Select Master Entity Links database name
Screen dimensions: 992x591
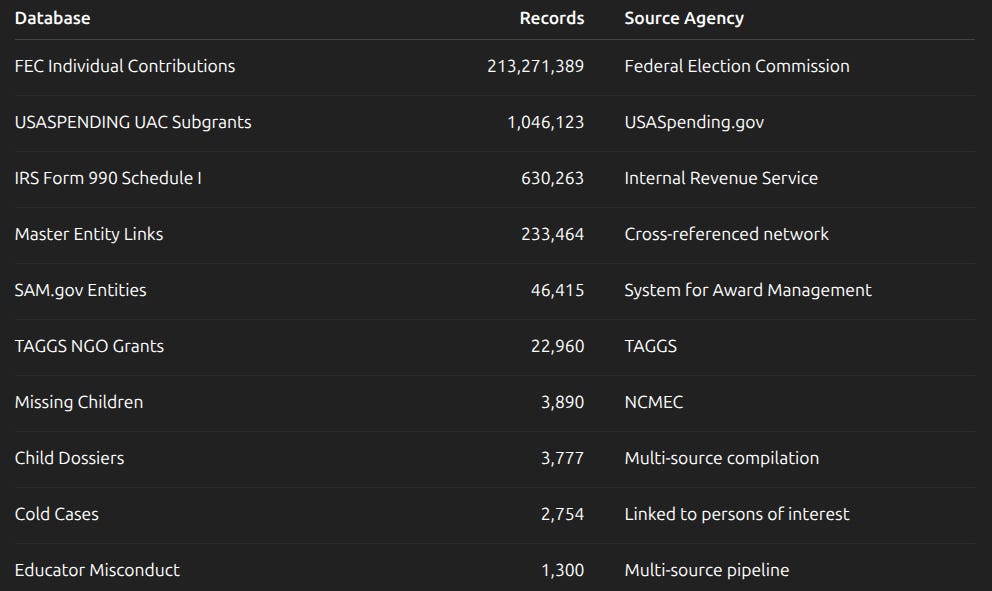pos(89,234)
